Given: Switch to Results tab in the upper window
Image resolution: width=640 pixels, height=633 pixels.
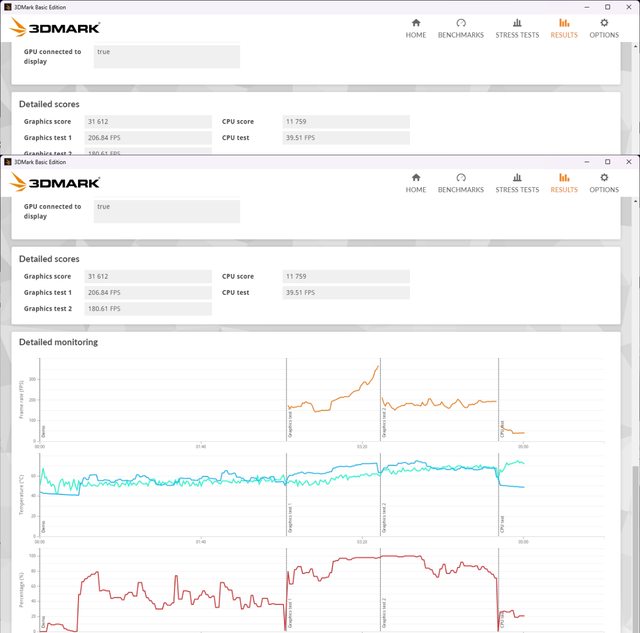Looking at the screenshot, I should coord(564,27).
